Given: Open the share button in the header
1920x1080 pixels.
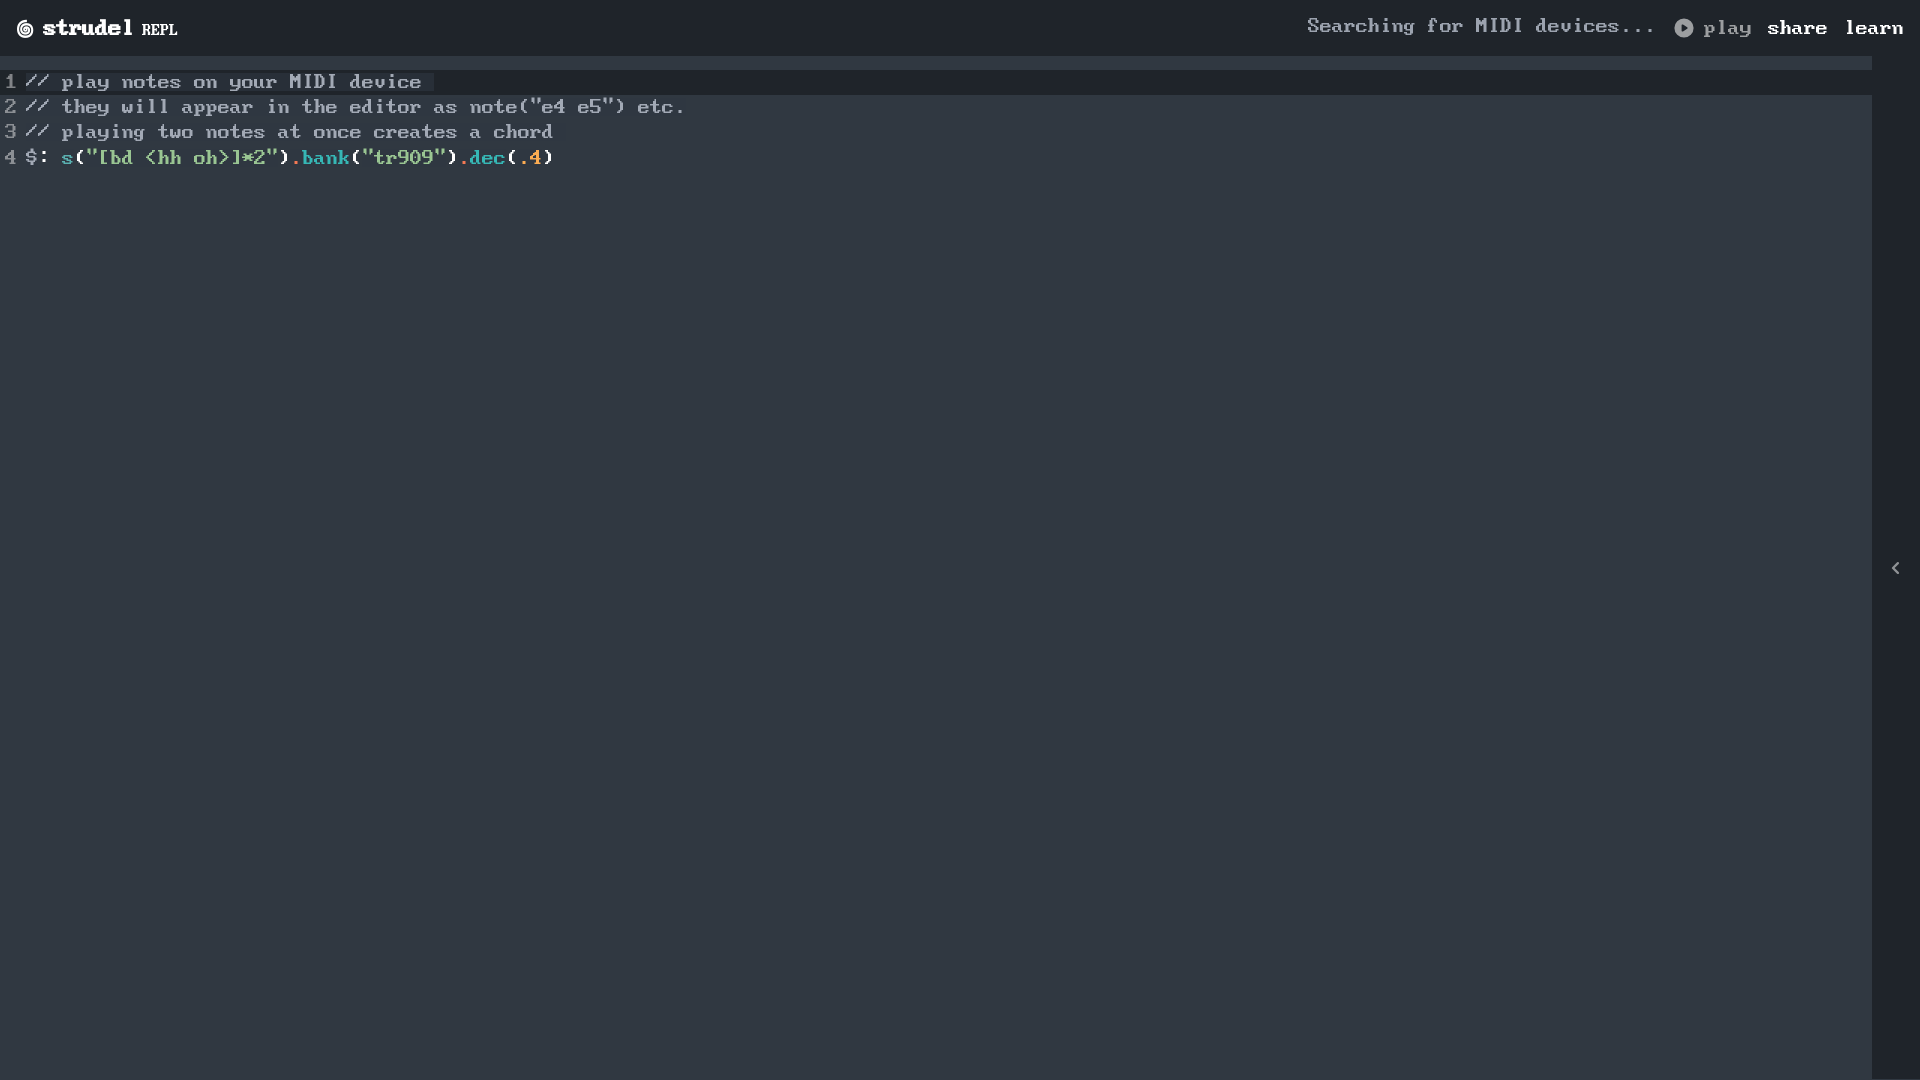Looking at the screenshot, I should pos(1796,28).
